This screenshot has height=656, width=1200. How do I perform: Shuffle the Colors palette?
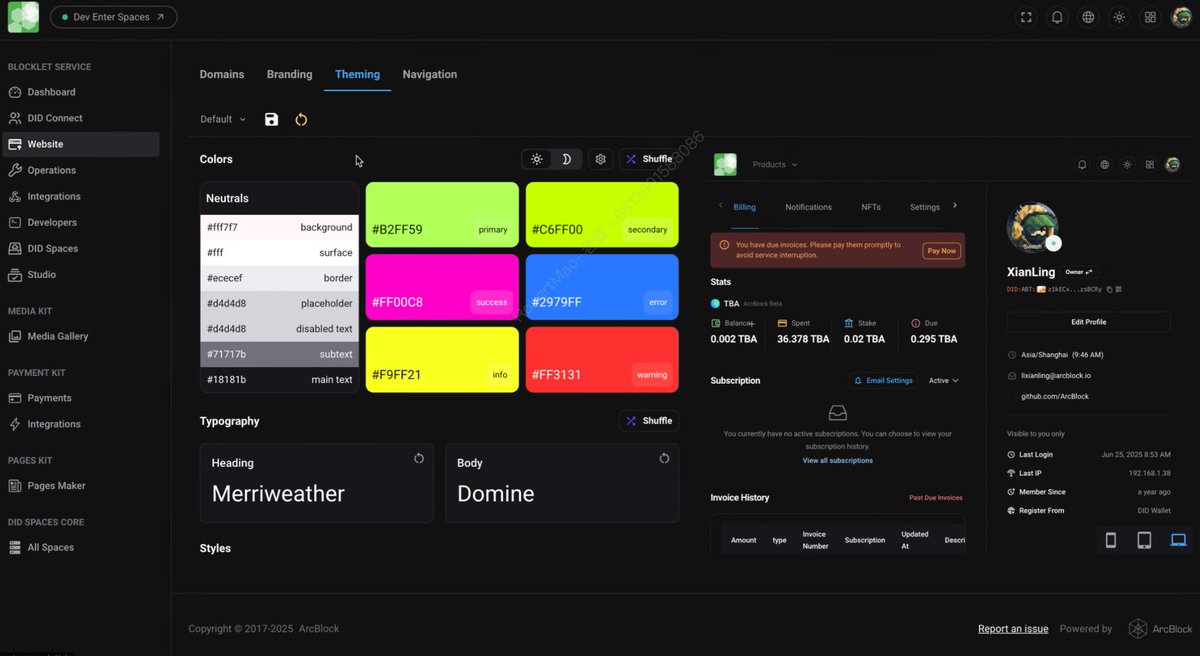[x=649, y=159]
